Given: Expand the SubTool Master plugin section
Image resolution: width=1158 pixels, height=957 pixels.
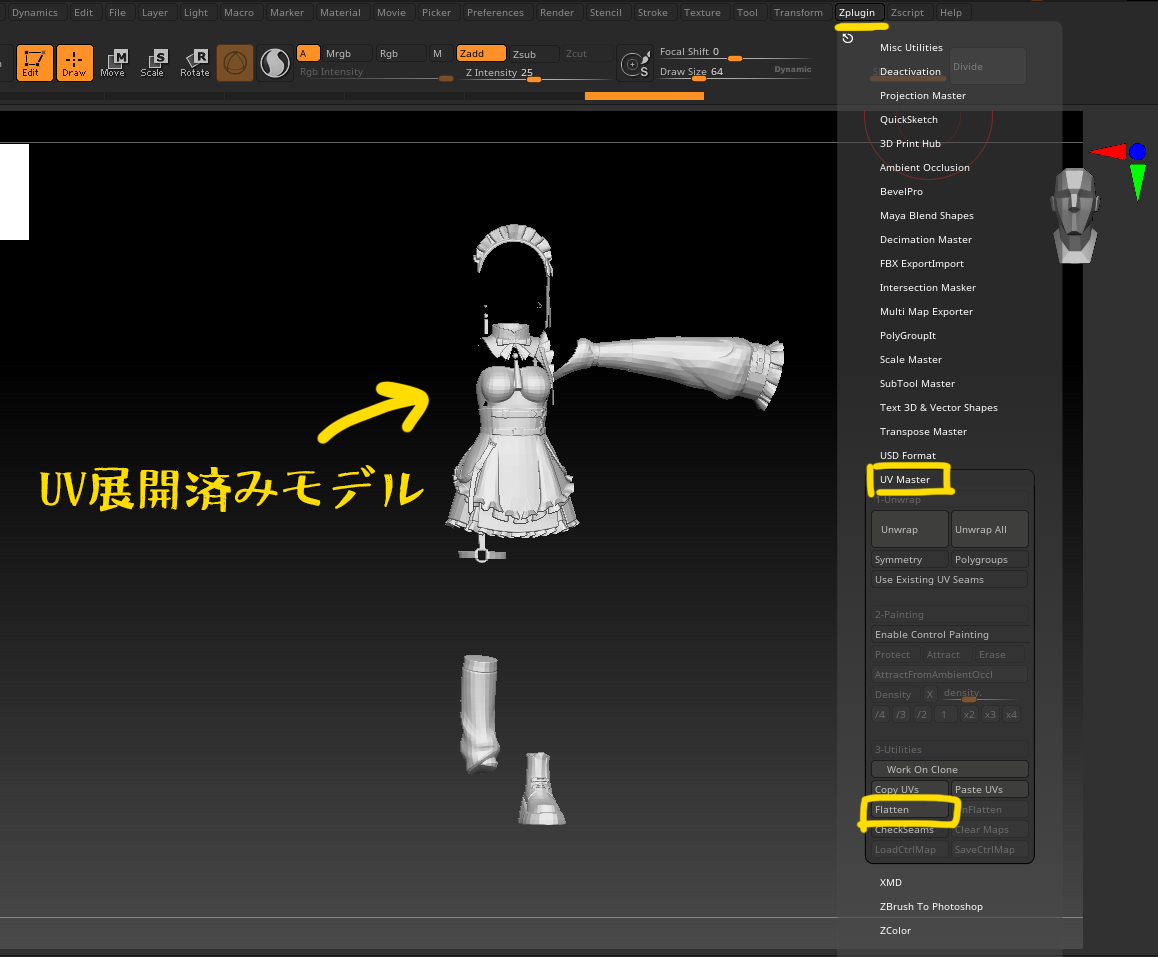Looking at the screenshot, I should 917,384.
